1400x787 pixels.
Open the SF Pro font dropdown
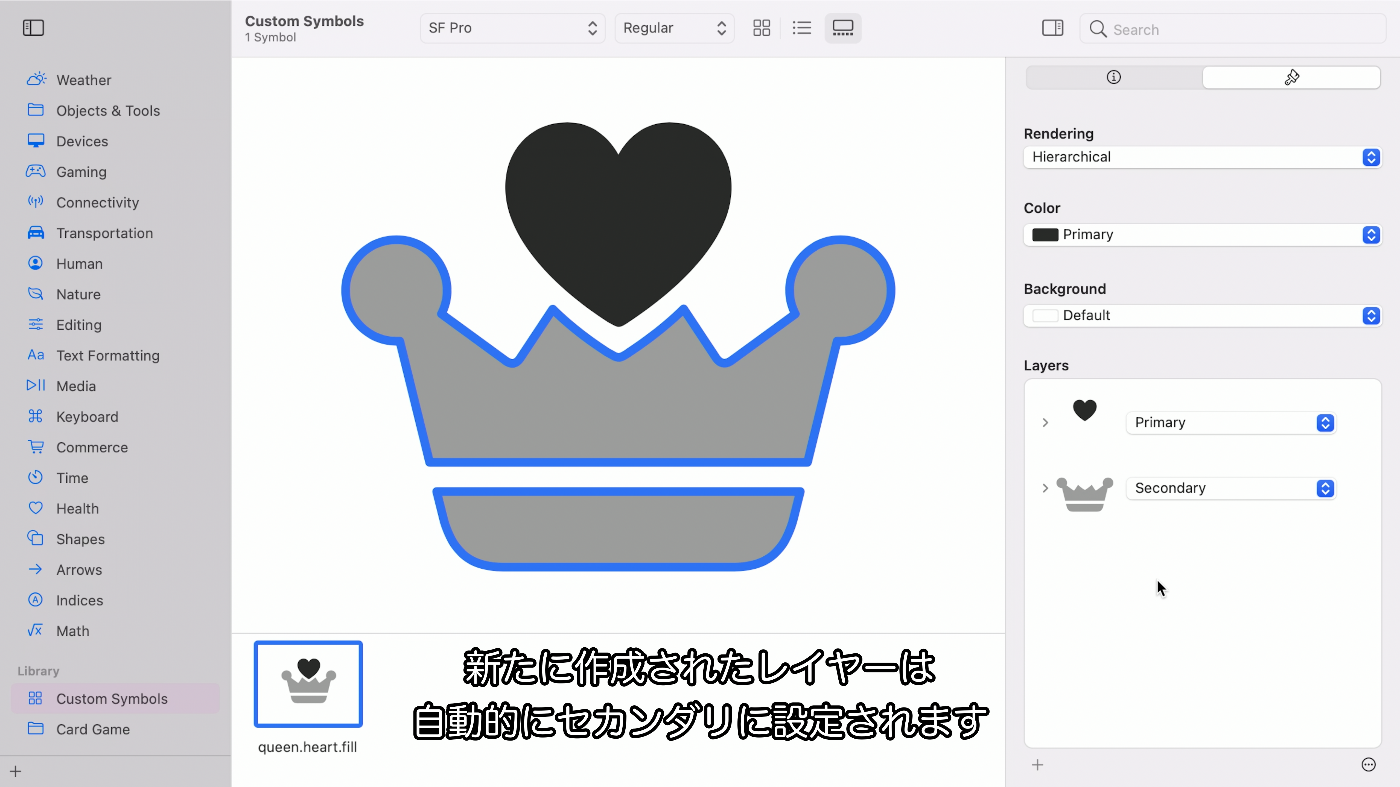513,28
